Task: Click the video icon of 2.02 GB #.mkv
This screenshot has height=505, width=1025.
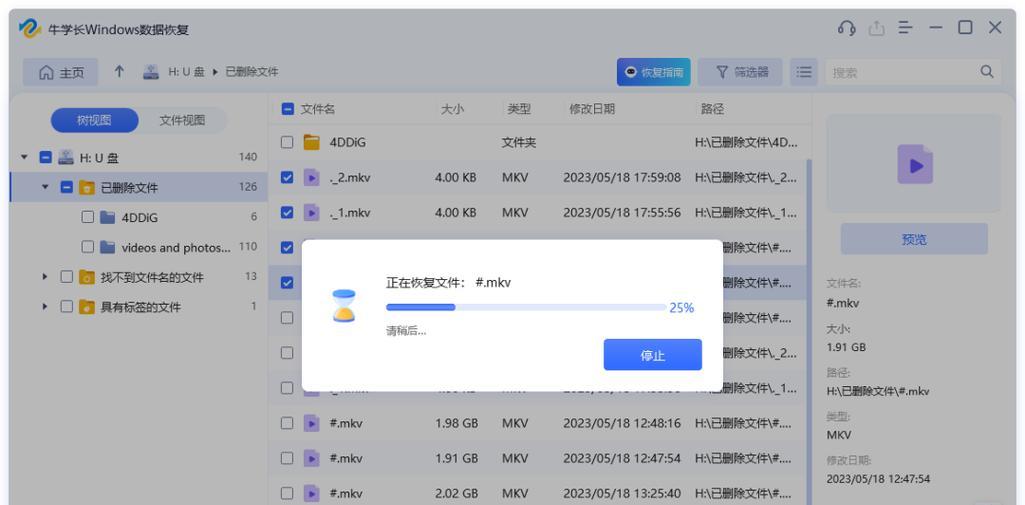Action: click(312, 493)
